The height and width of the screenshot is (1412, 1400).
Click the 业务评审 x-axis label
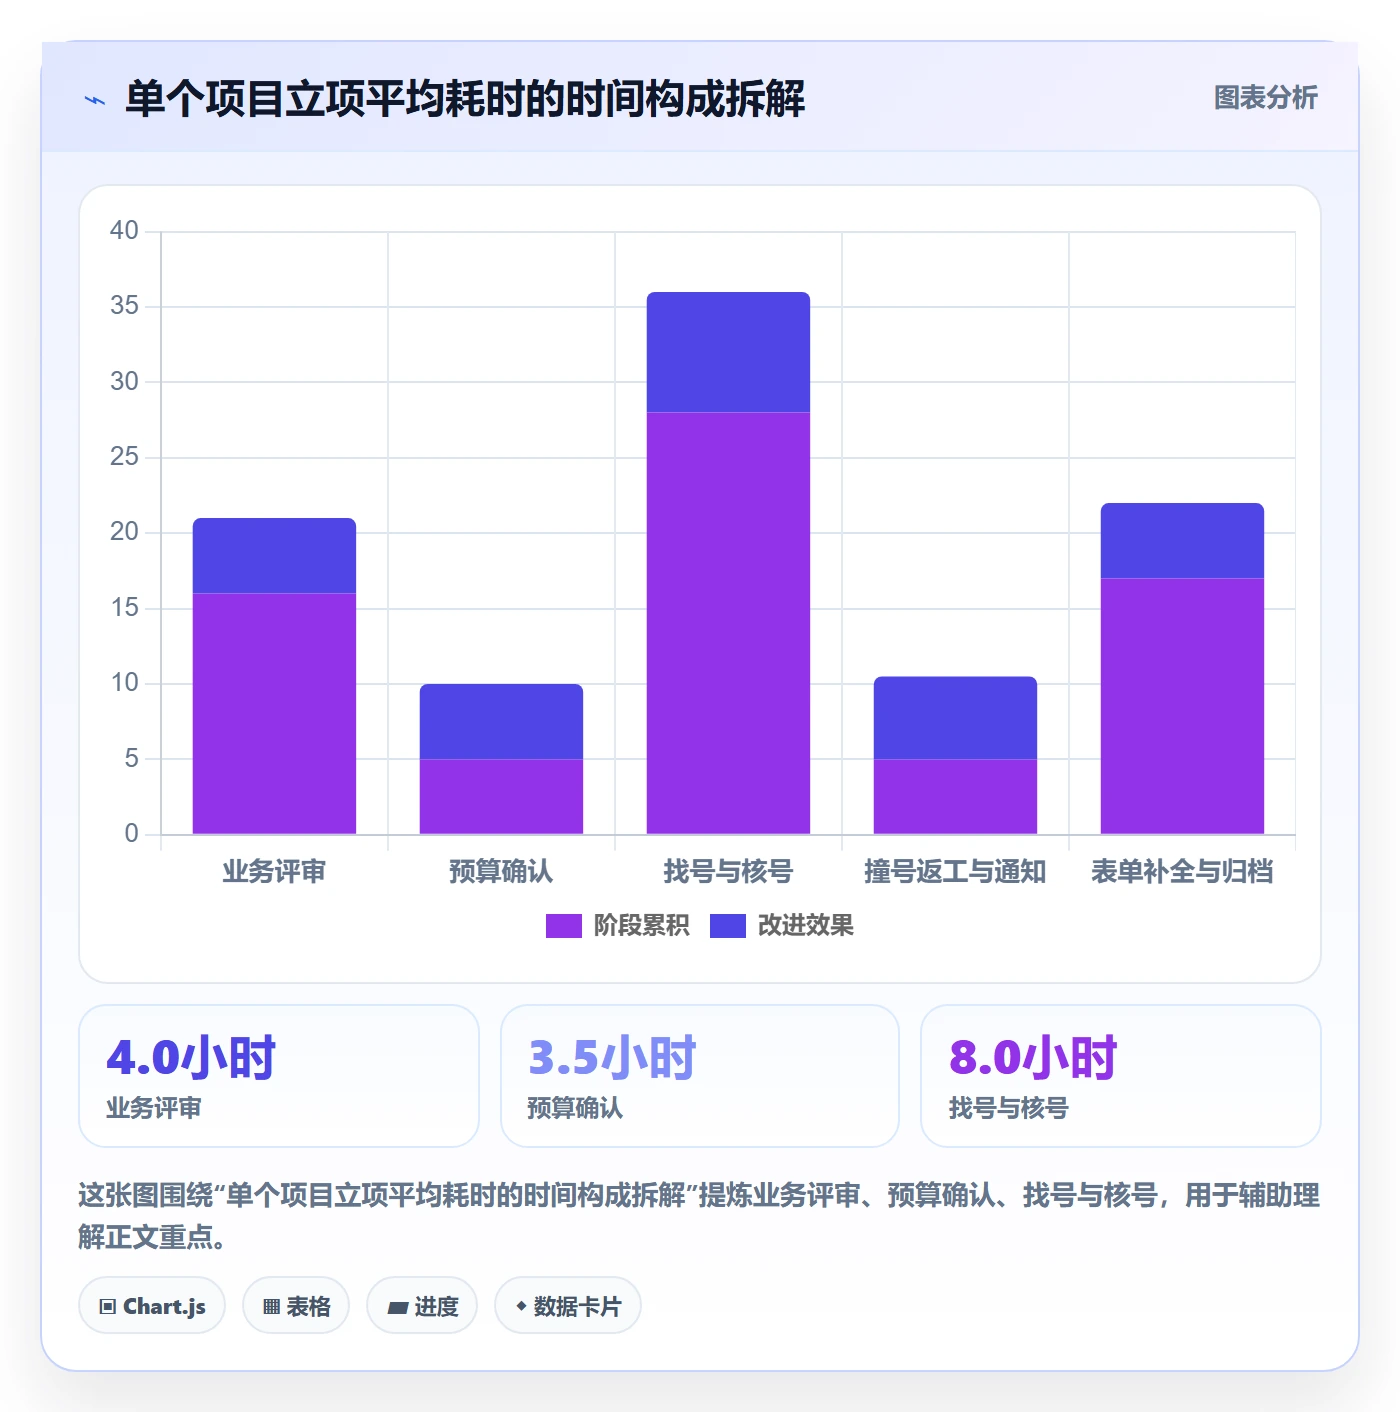(274, 872)
